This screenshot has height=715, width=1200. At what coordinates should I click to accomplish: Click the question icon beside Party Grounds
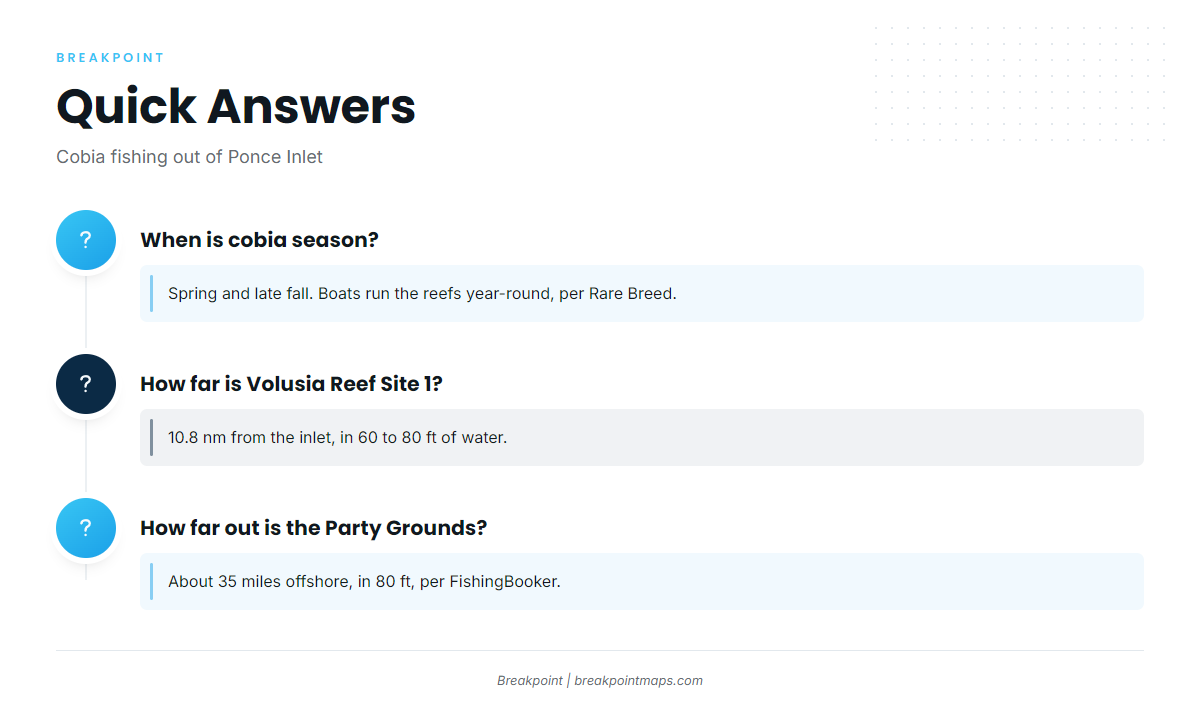click(x=86, y=528)
